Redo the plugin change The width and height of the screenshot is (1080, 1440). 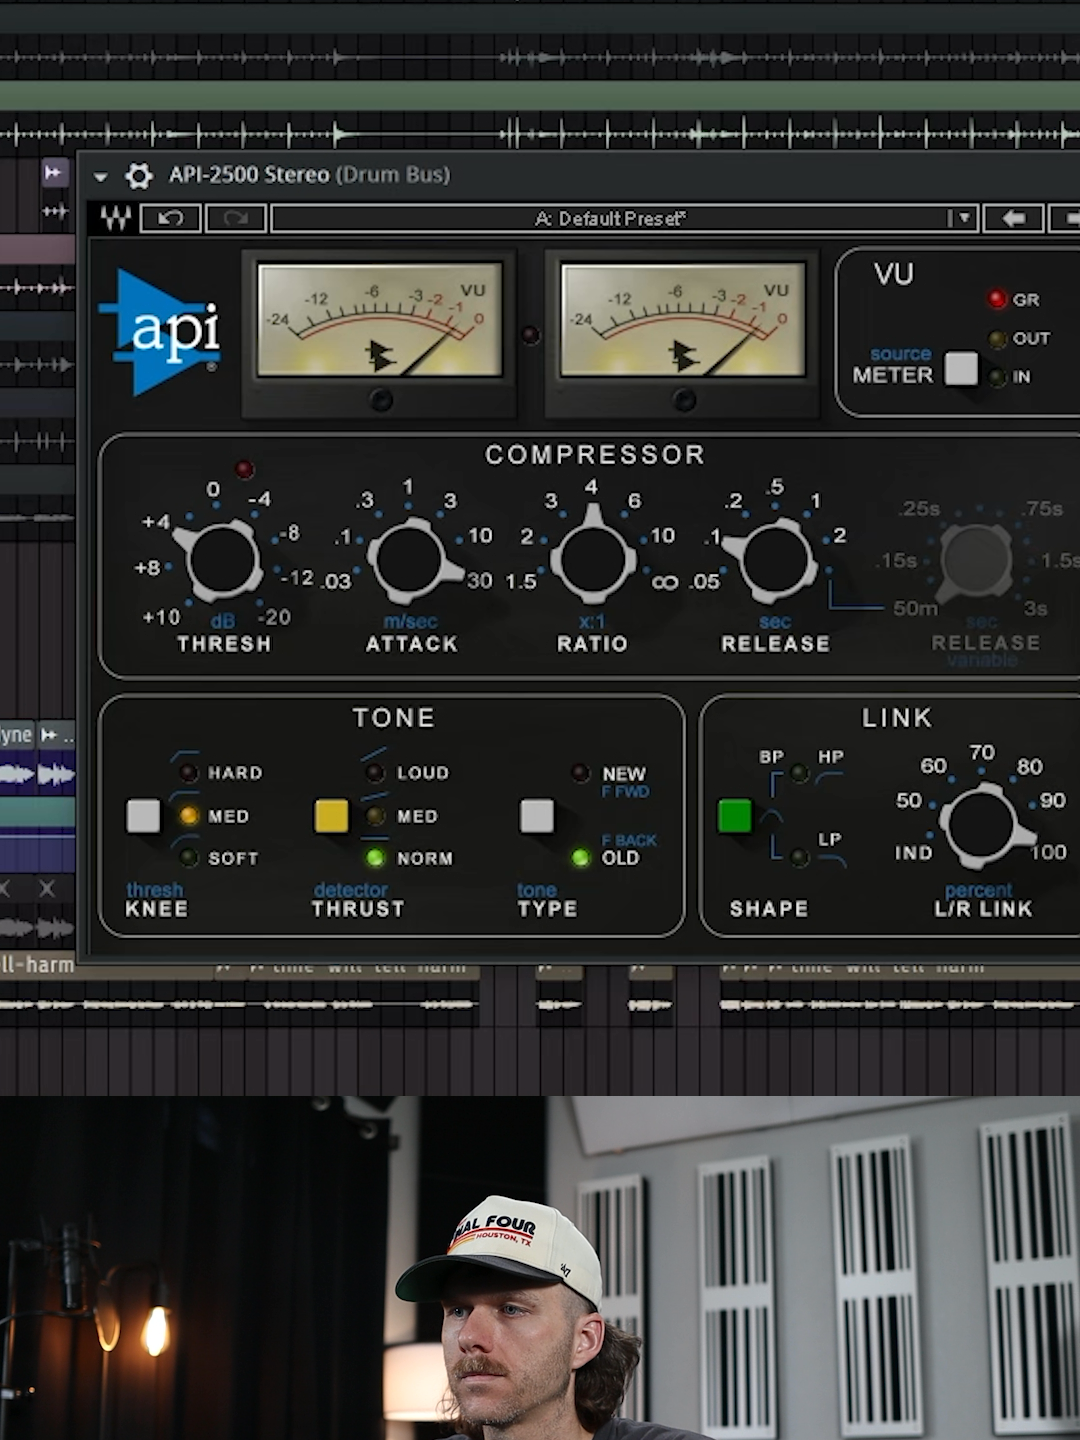[235, 218]
